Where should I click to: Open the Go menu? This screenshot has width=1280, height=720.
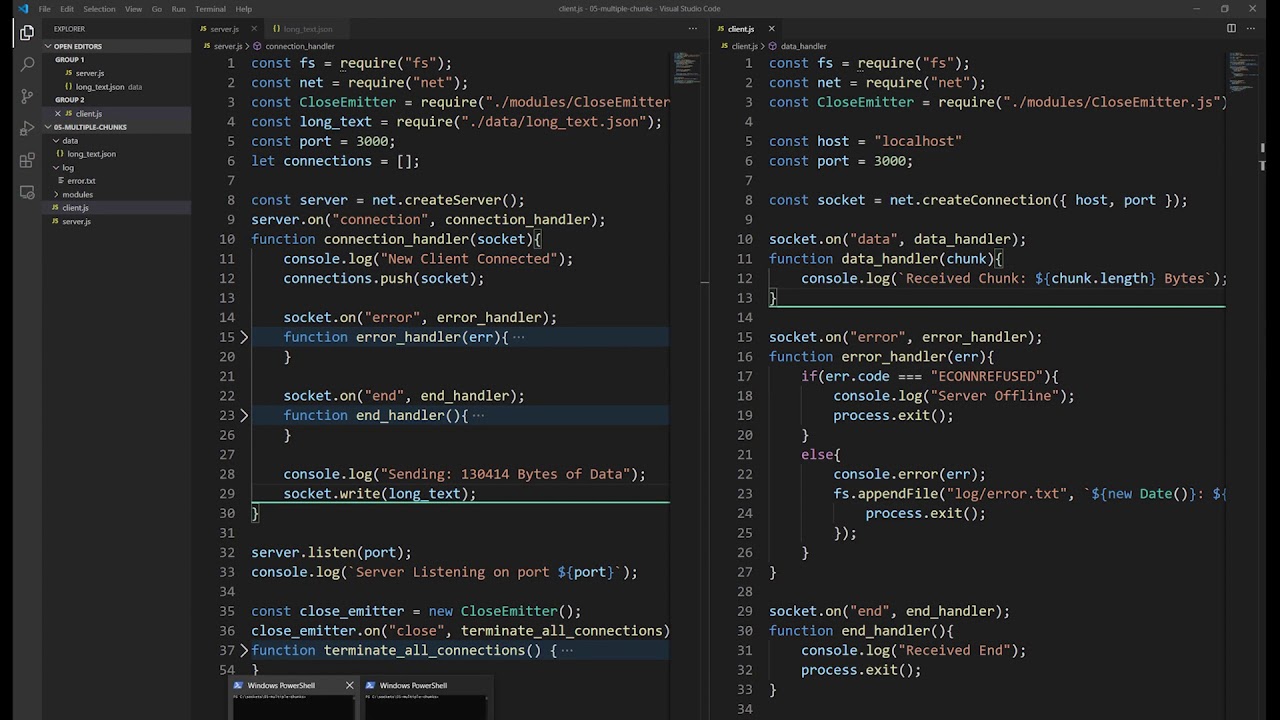tap(156, 9)
